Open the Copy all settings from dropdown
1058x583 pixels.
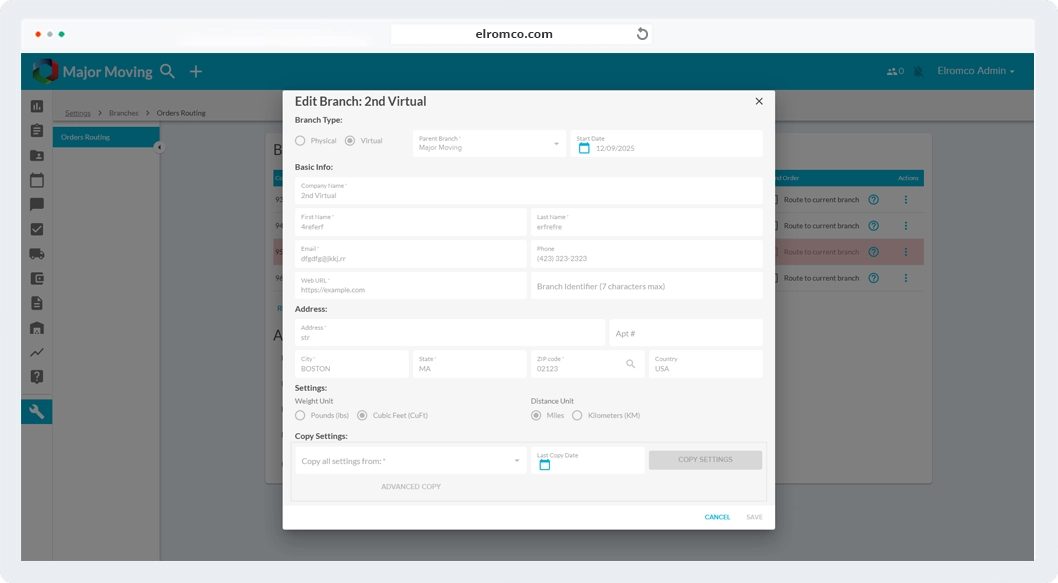tap(410, 461)
